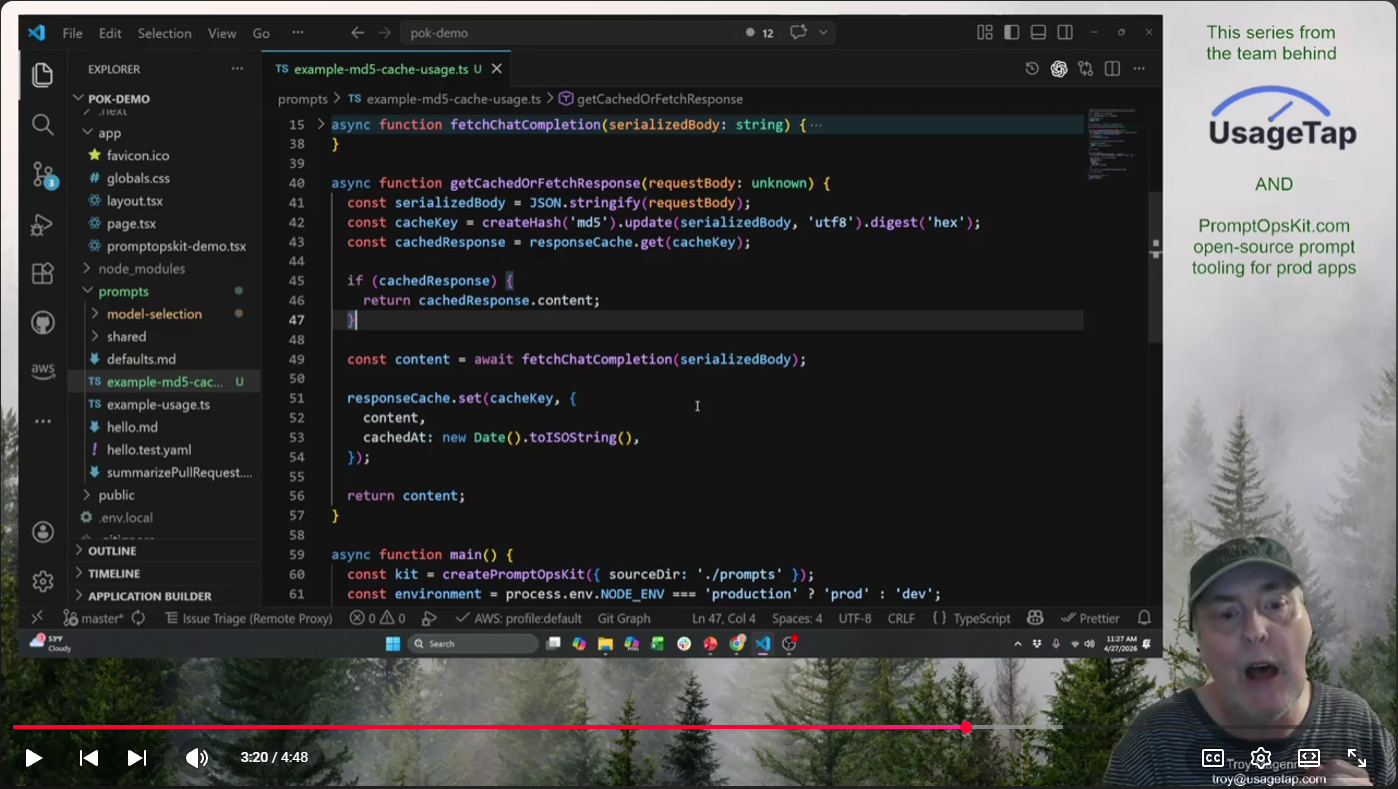The width and height of the screenshot is (1398, 789).
Task: Click the Copilot chat icon in title bar
Action: click(x=798, y=32)
